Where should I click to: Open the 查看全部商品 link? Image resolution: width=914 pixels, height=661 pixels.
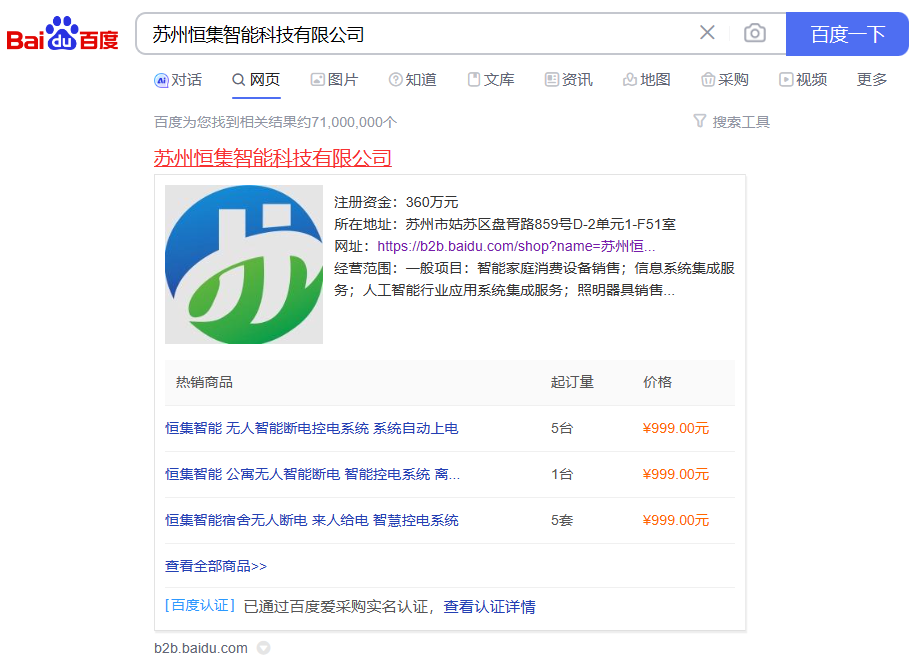pyautogui.click(x=216, y=566)
